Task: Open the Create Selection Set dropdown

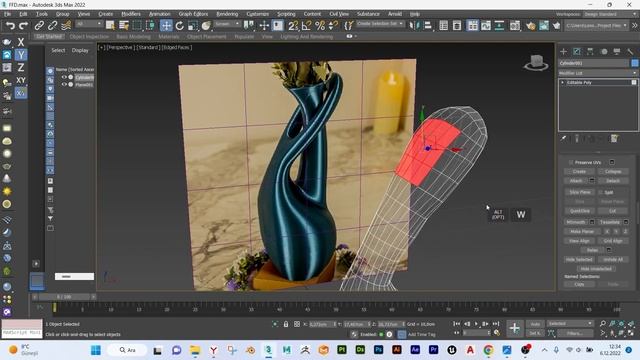Action: (x=380, y=24)
